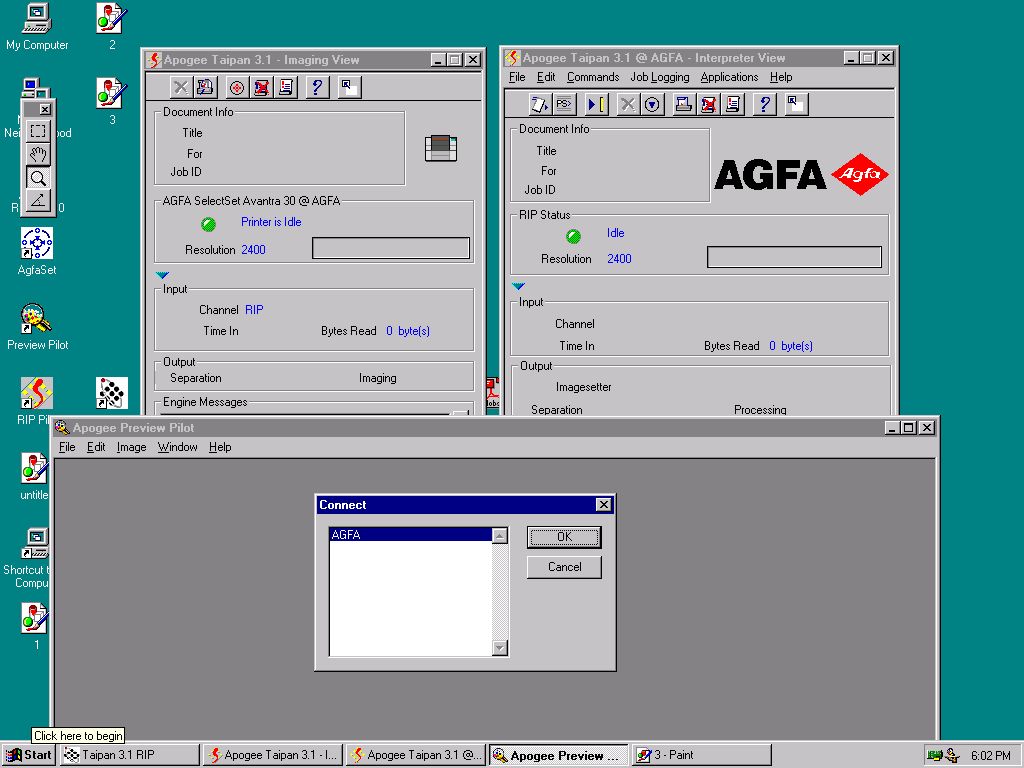
Task: Open Job Logging menu in Interpreter View
Action: [660, 77]
